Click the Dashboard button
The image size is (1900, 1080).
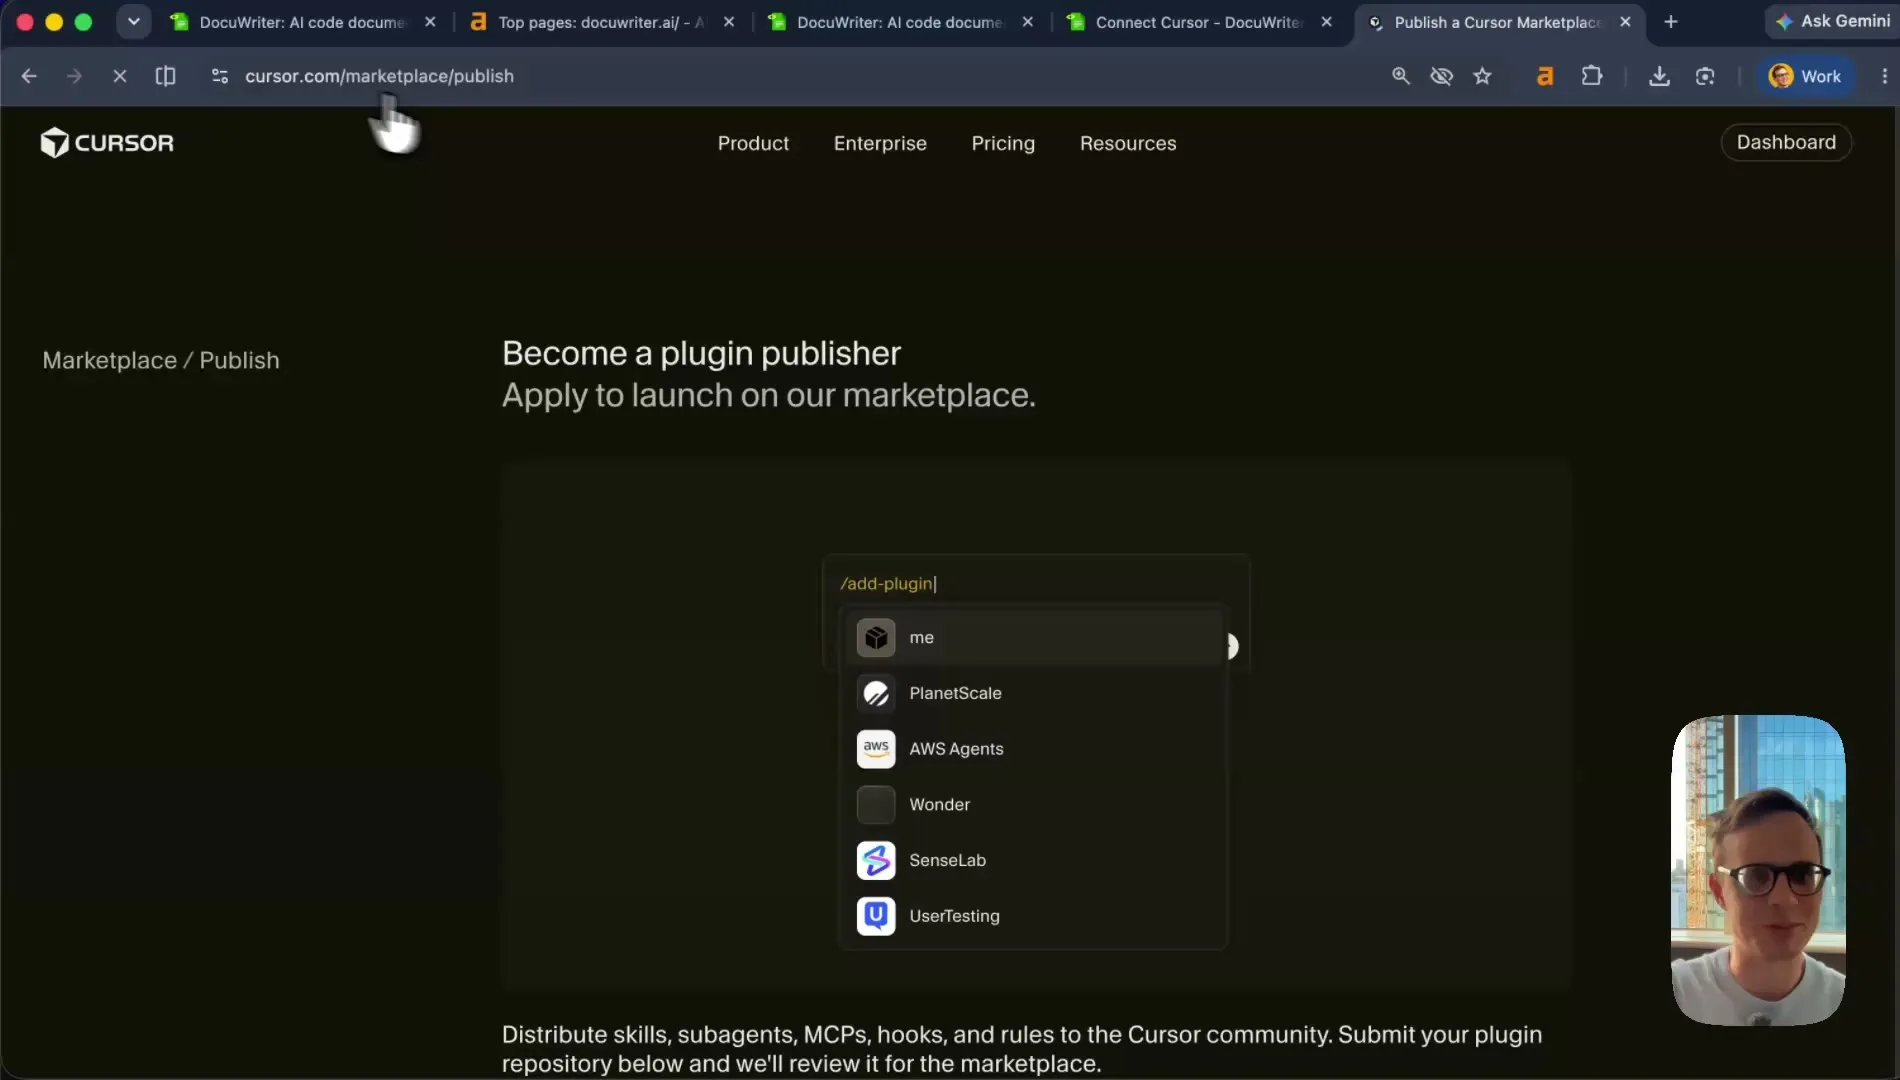1786,142
